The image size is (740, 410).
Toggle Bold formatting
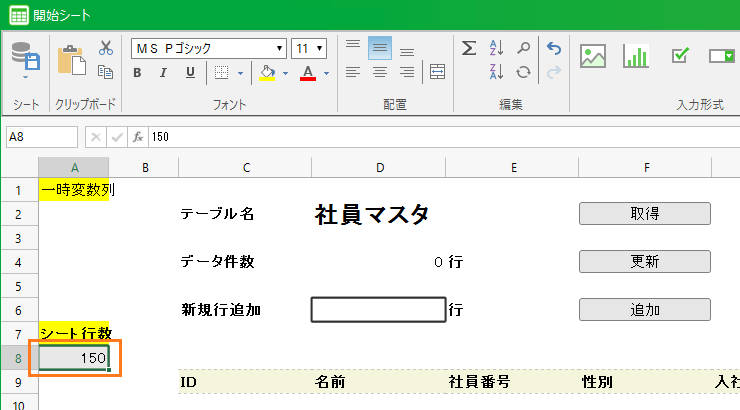point(137,73)
